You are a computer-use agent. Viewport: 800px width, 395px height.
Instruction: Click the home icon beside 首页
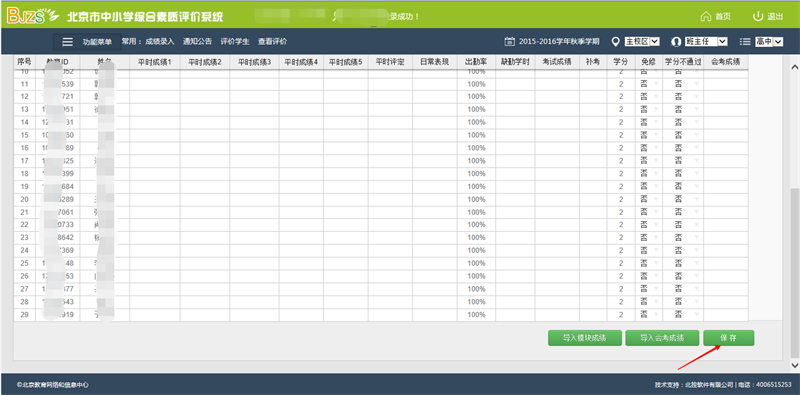tap(706, 16)
